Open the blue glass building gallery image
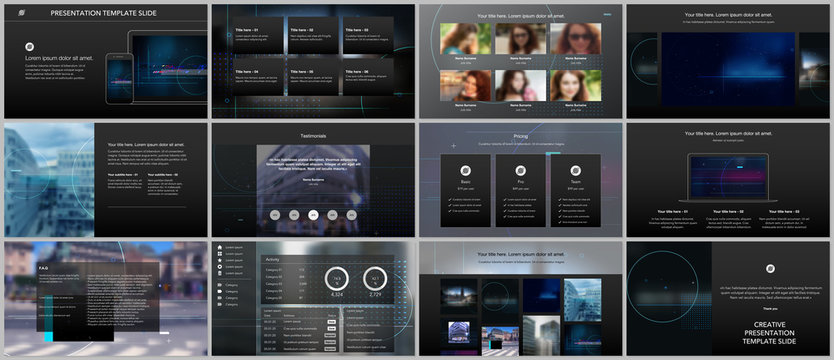This screenshot has width=834, height=360. pos(582,299)
